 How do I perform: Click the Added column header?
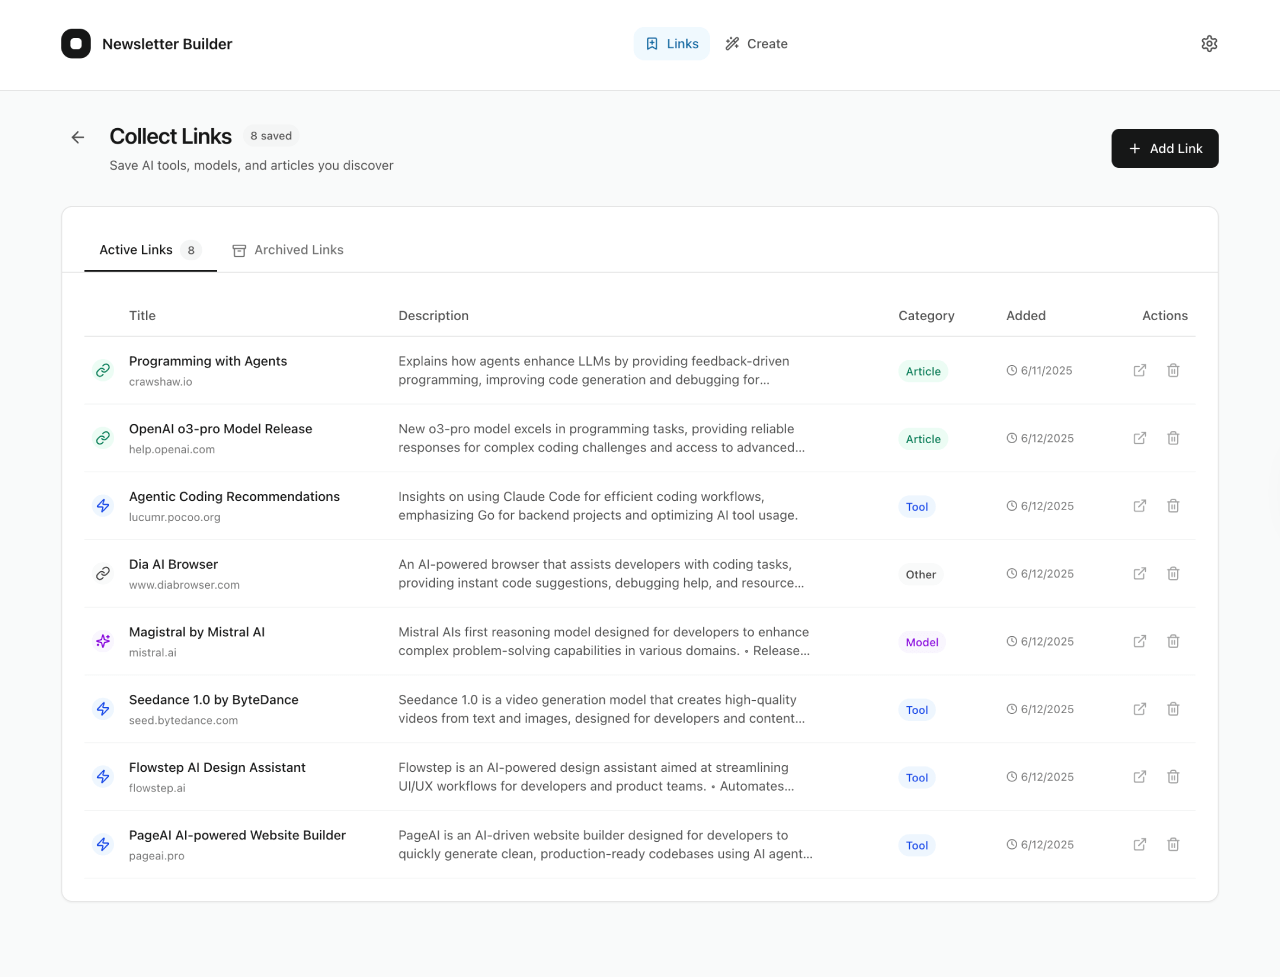pos(1026,316)
